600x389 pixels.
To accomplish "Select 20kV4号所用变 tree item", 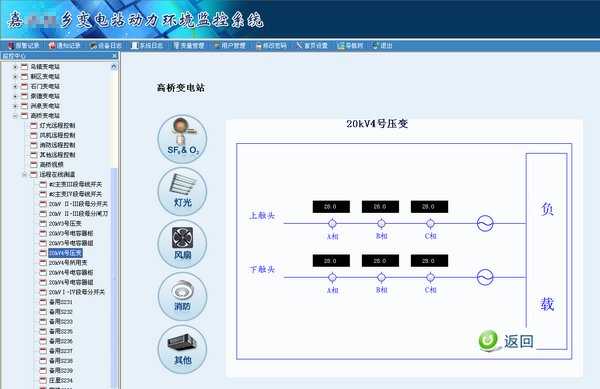I will click(68, 263).
